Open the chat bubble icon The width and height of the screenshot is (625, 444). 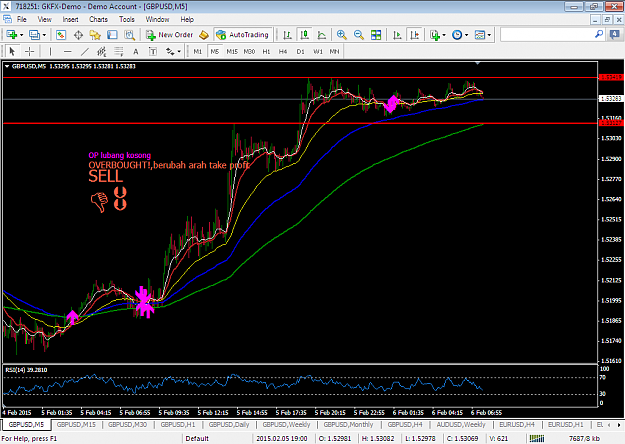pyautogui.click(x=615, y=35)
